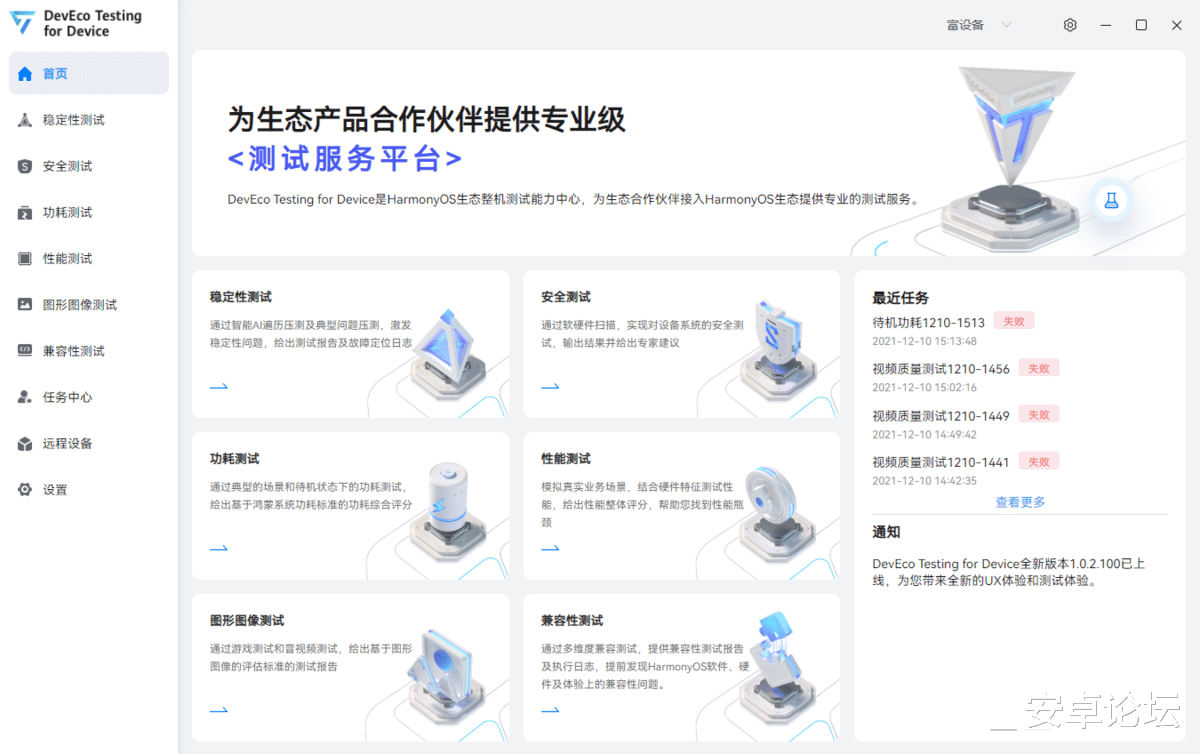1200x754 pixels.
Task: Select 首页 in the sidebar
Action: tap(89, 73)
